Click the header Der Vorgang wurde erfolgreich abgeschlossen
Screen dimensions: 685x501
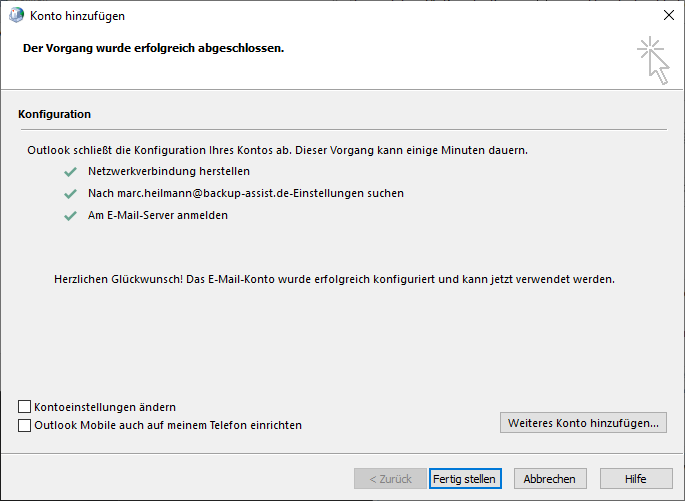click(153, 48)
